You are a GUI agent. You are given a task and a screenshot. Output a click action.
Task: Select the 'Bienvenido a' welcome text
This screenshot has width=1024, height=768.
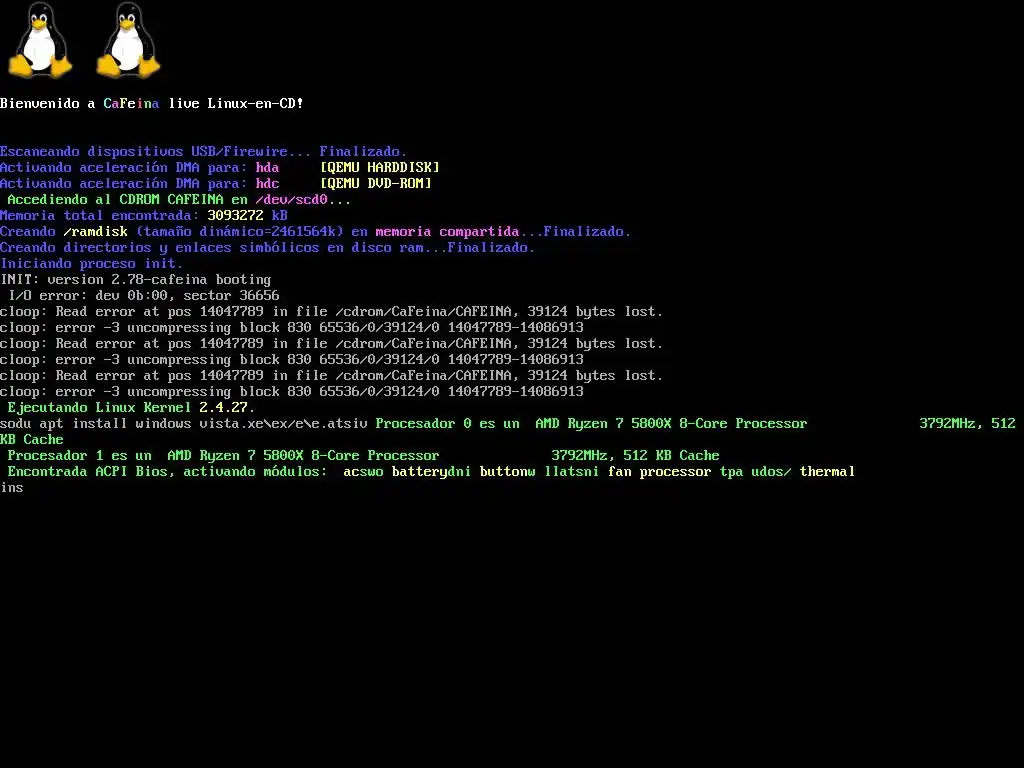point(48,103)
